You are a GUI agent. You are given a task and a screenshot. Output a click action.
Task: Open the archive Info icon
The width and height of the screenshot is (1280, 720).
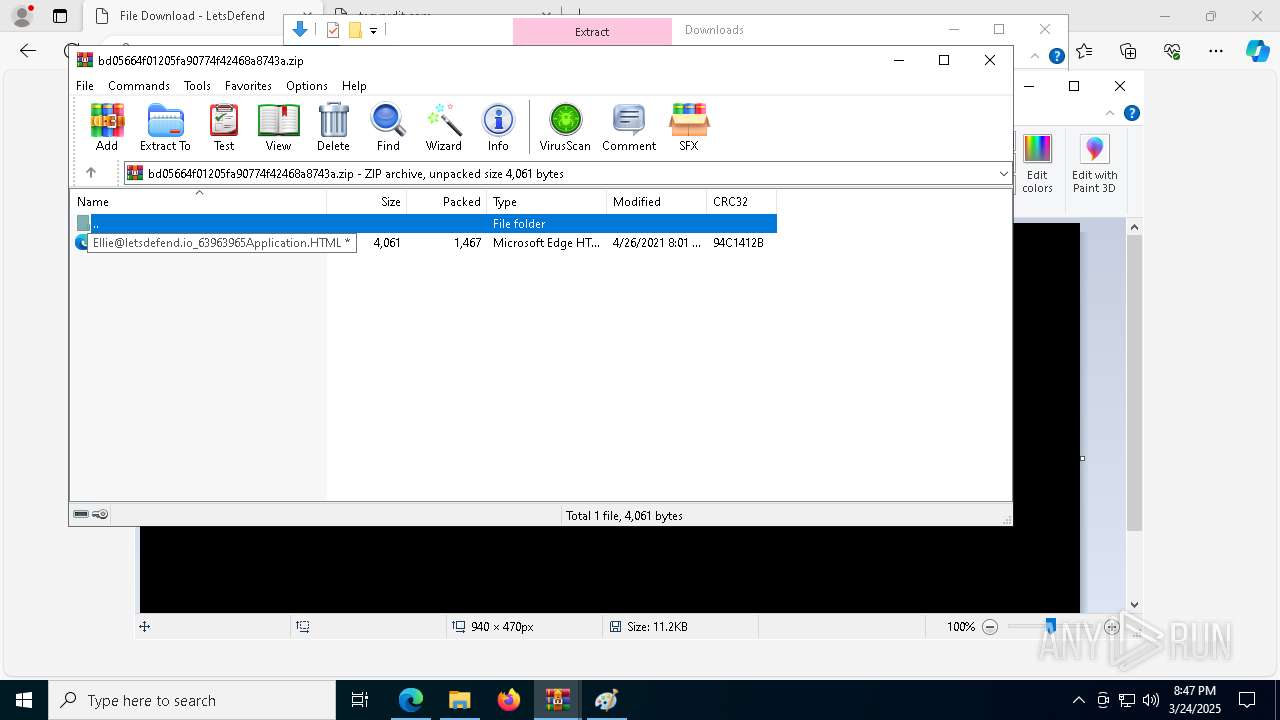coord(498,127)
